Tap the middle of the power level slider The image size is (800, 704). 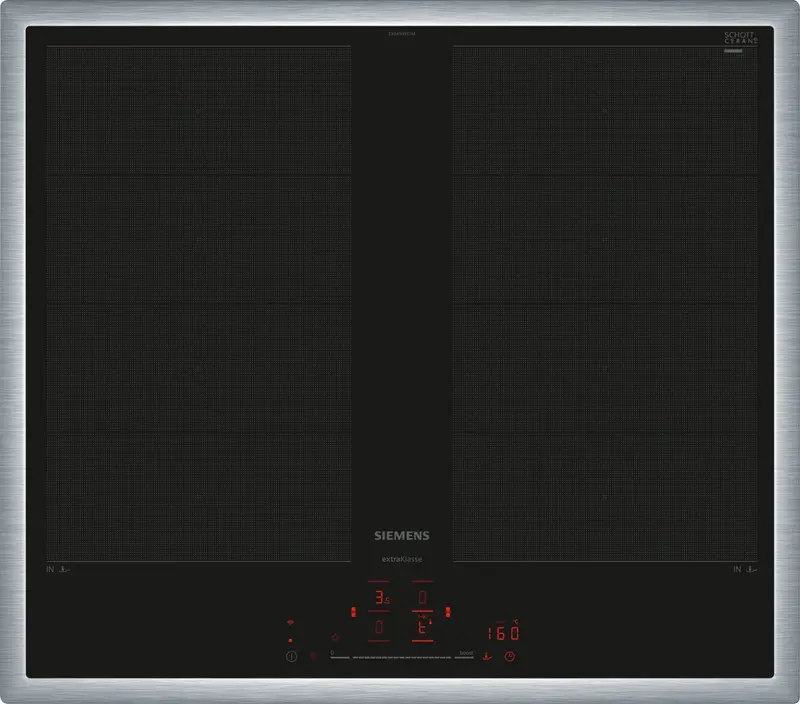pos(402,658)
